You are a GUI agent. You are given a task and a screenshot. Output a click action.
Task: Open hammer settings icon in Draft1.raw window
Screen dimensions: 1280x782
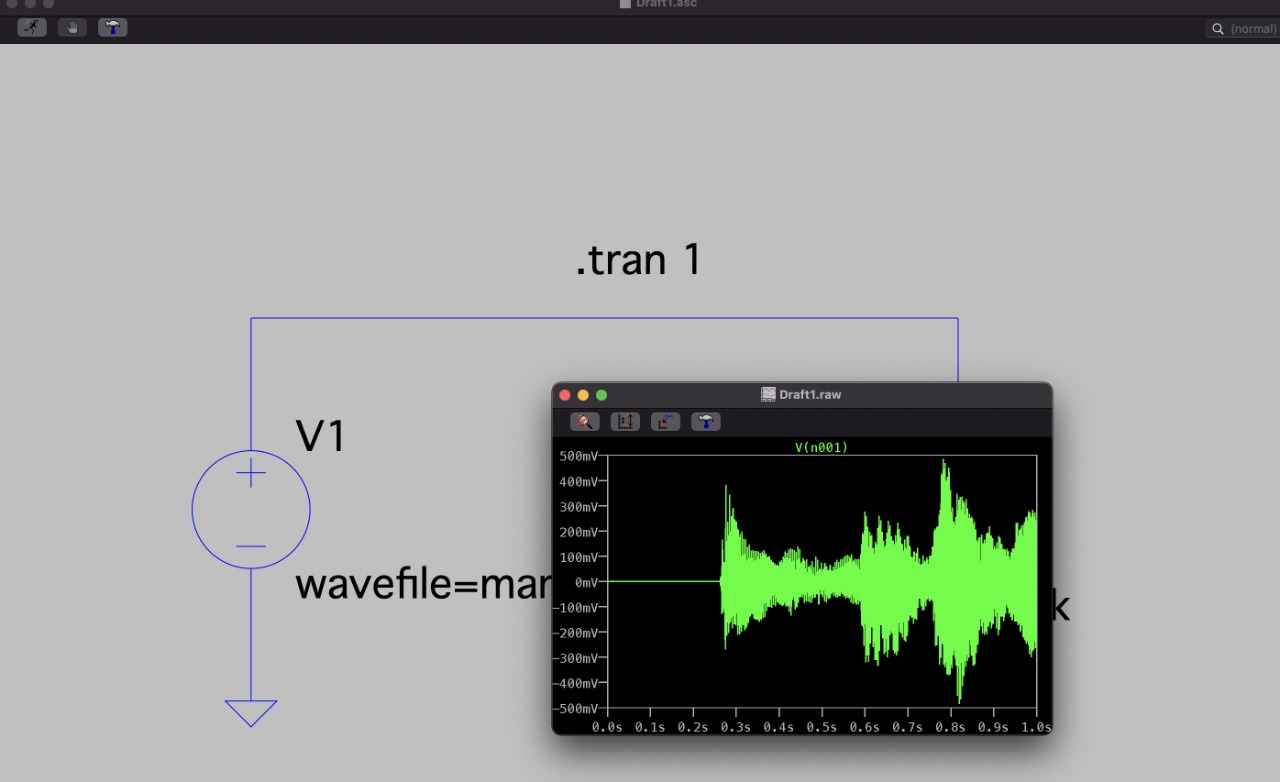706,422
